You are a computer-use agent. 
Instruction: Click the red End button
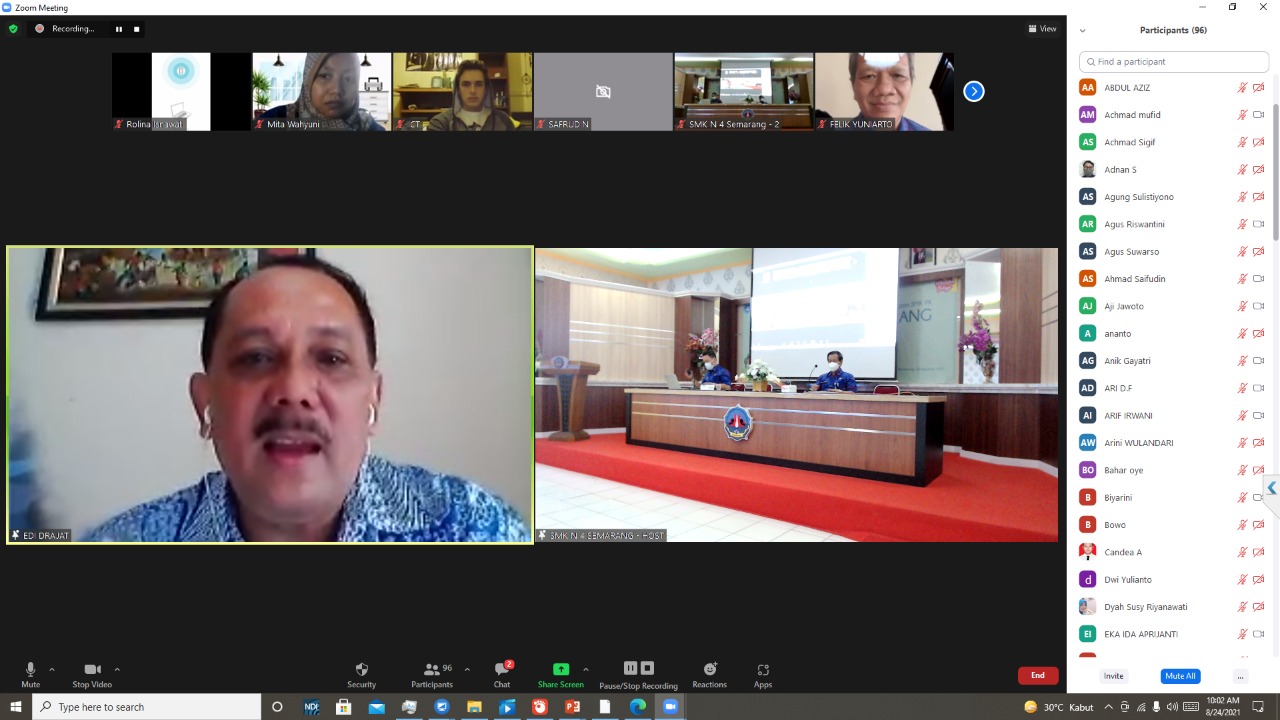point(1038,675)
